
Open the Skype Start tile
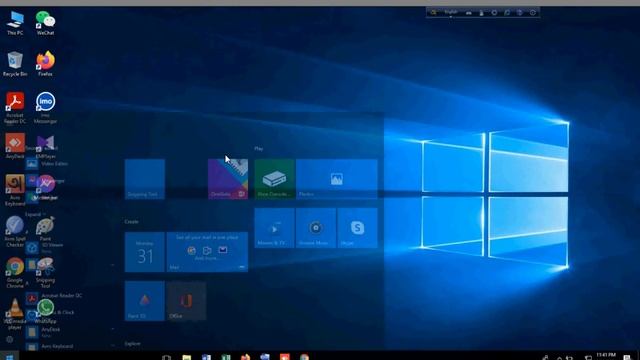358,228
